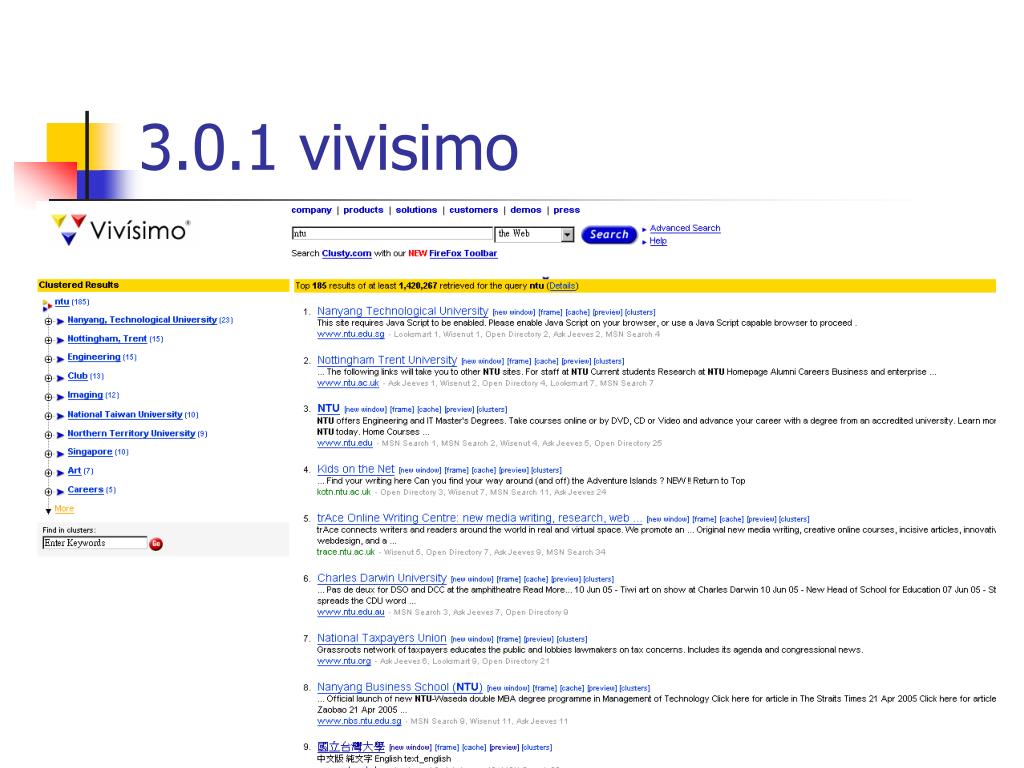1024x768 pixels.
Task: Open the company menu
Action: click(x=312, y=210)
